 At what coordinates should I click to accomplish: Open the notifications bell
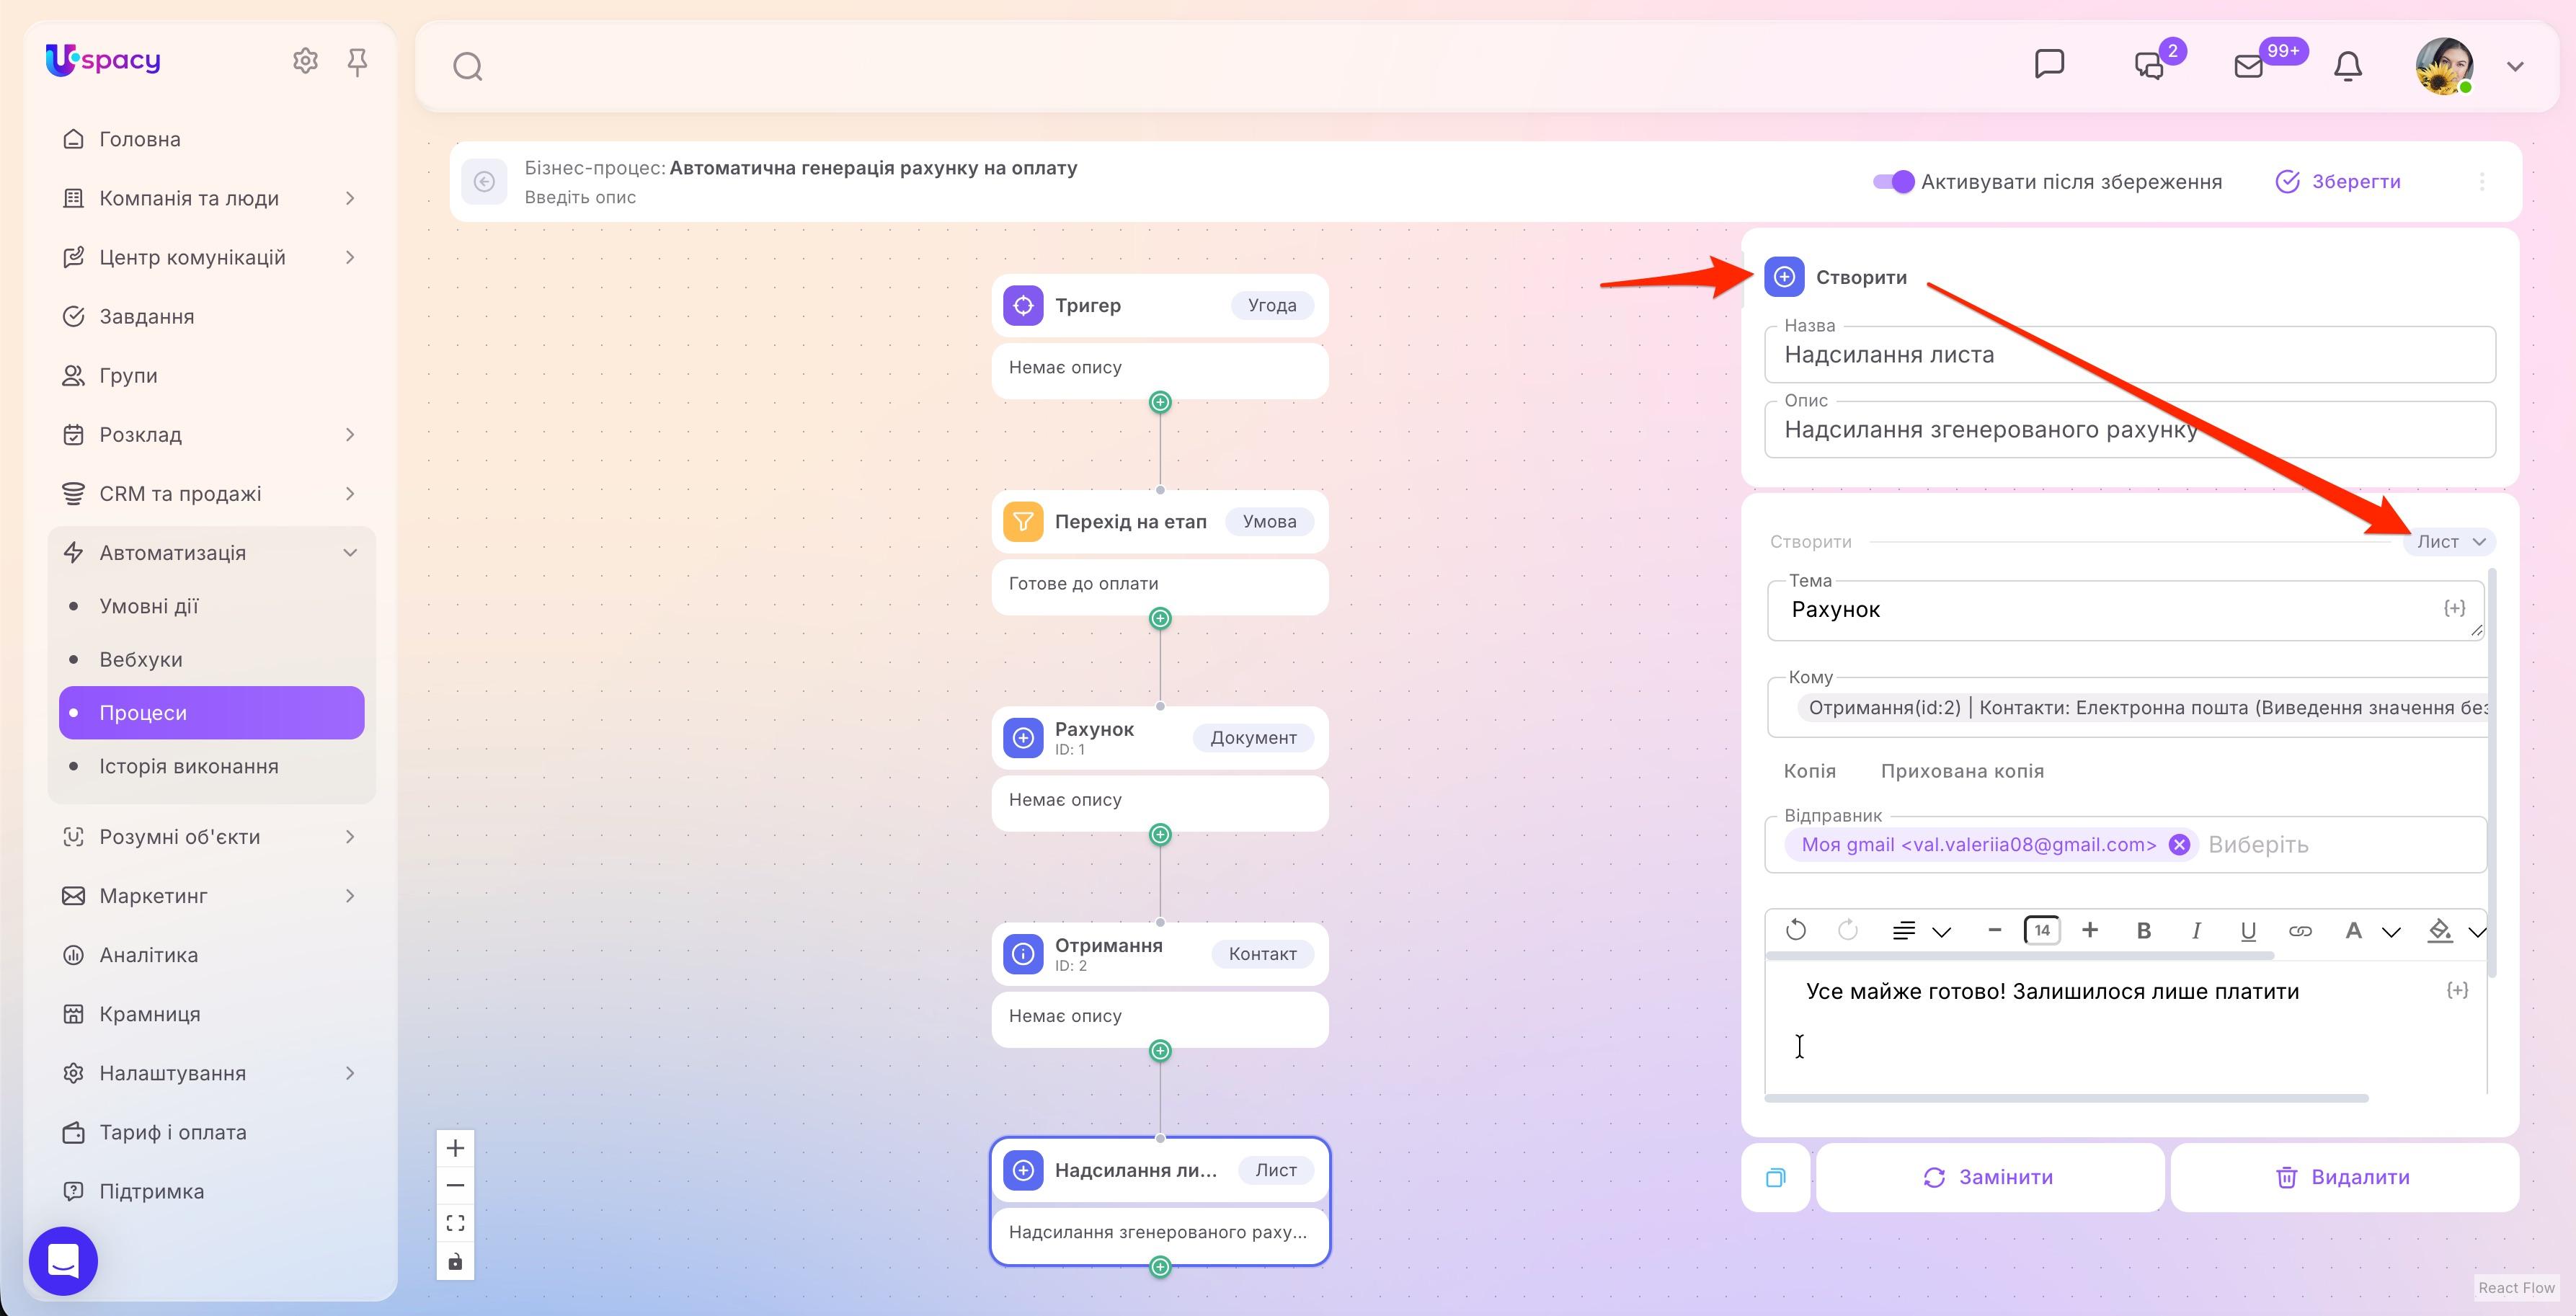(x=2347, y=66)
